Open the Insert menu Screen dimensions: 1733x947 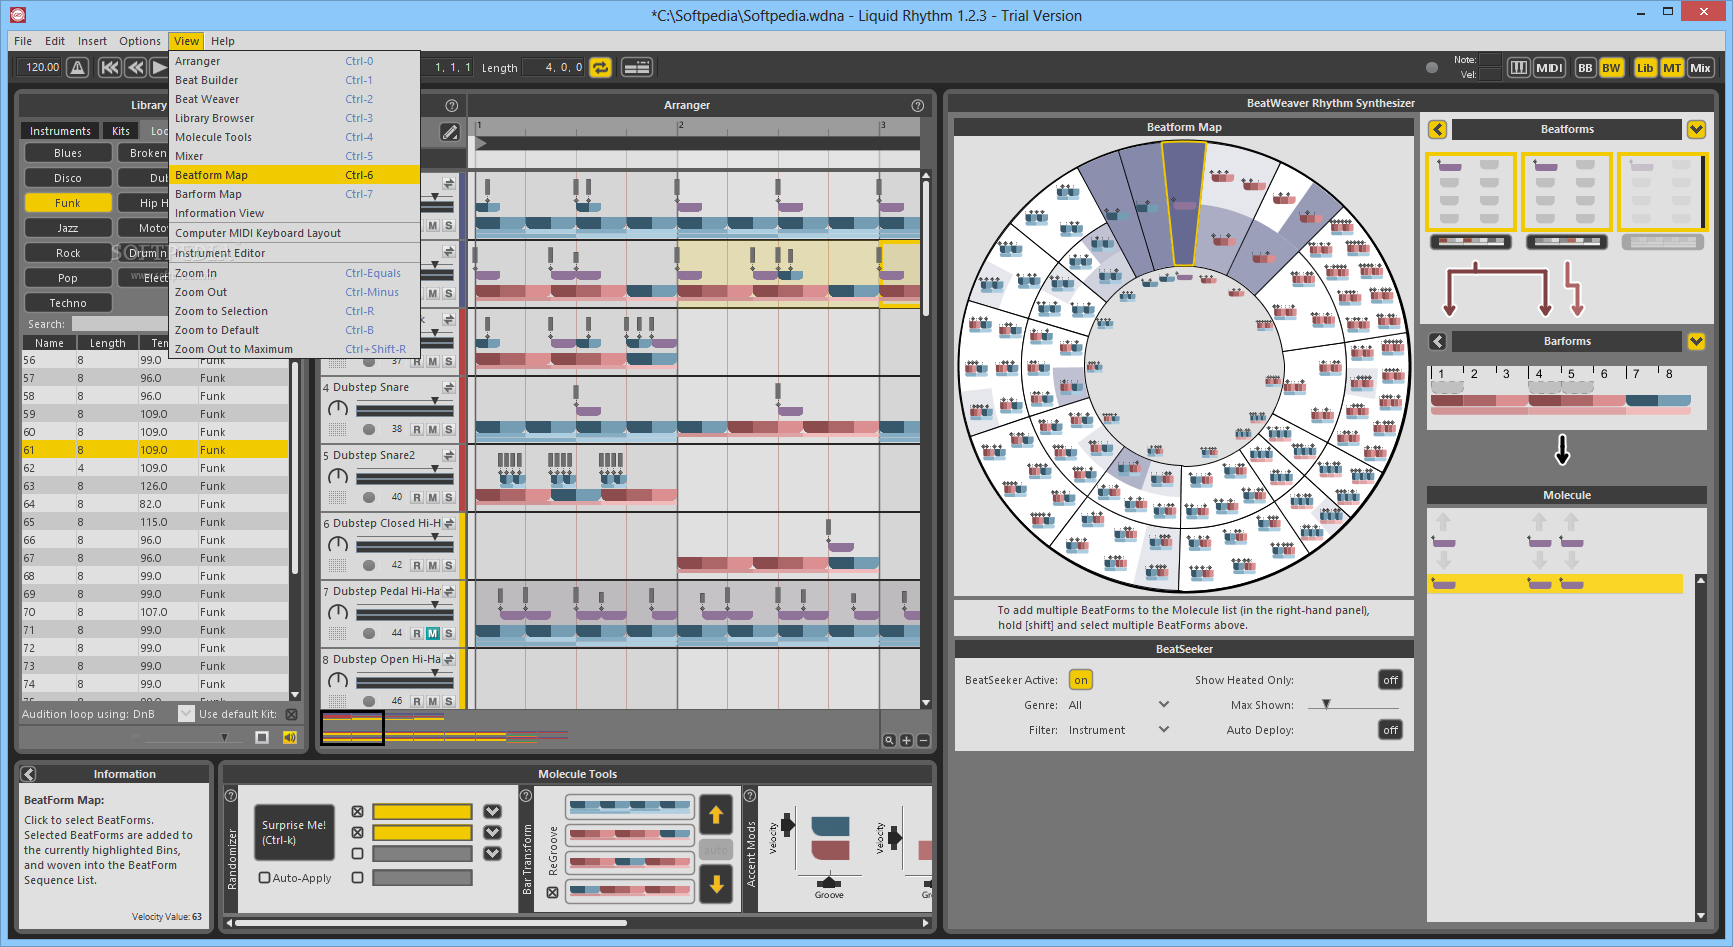coord(92,41)
